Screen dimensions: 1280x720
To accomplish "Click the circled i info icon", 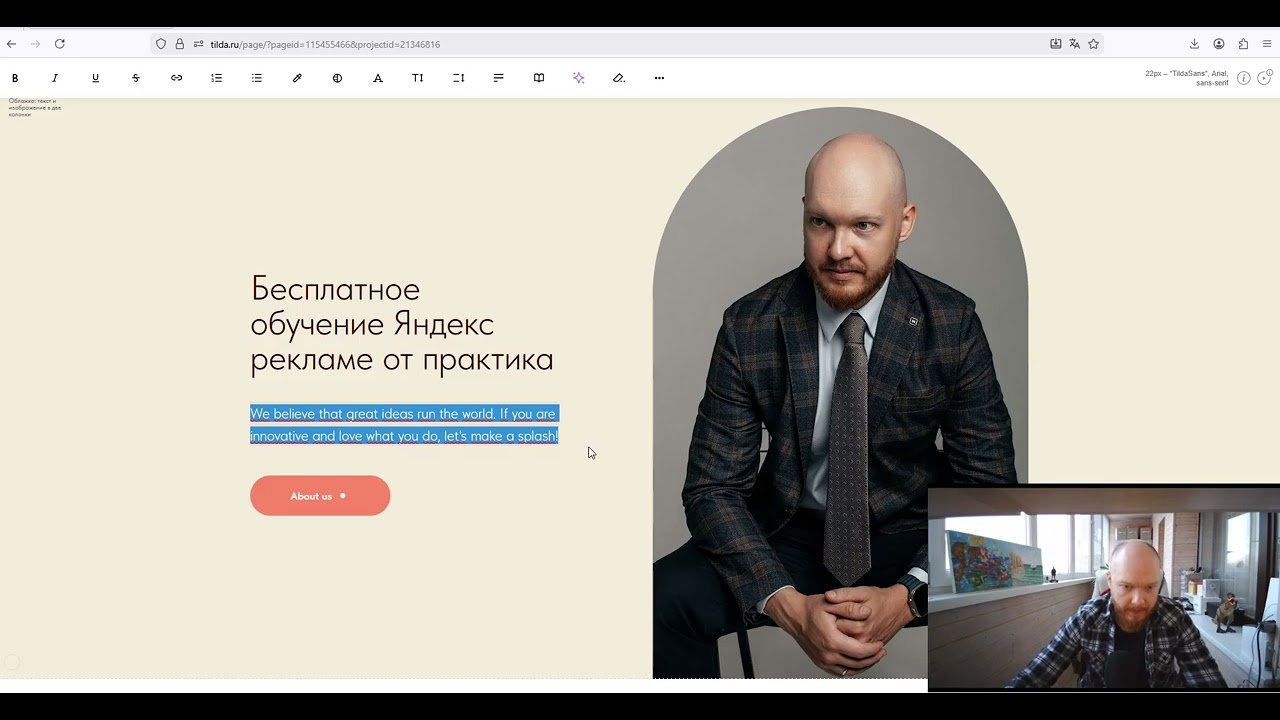I will [1244, 78].
